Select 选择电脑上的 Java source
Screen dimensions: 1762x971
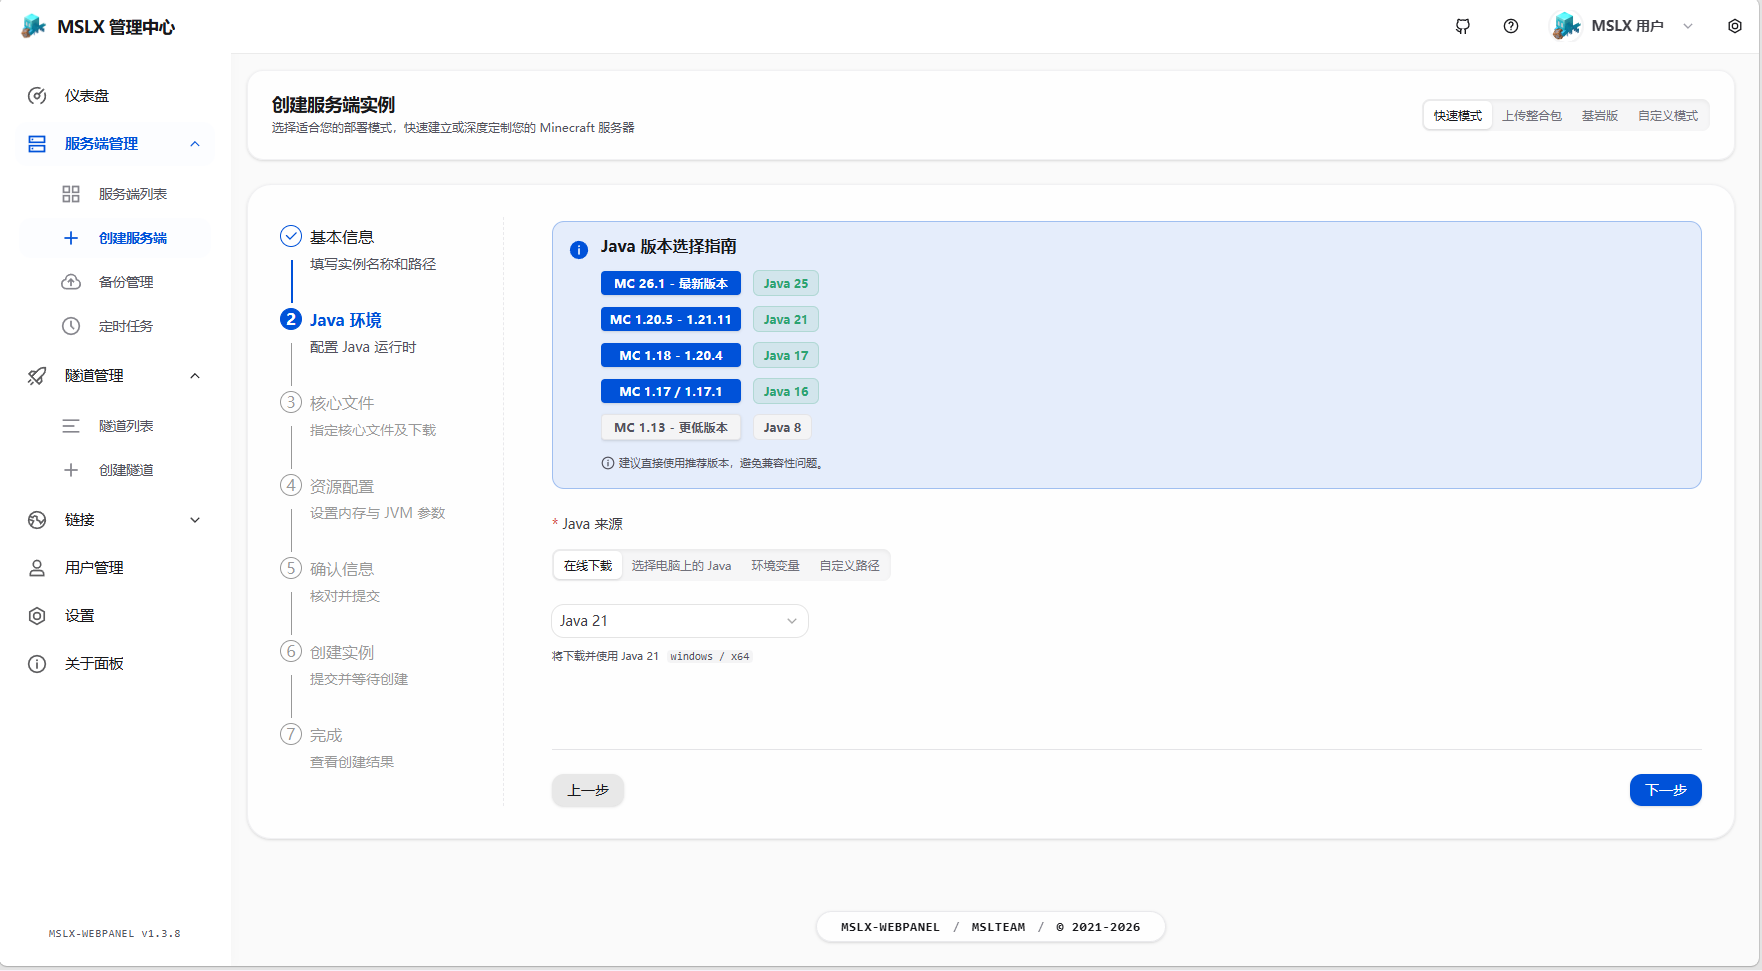click(x=682, y=566)
